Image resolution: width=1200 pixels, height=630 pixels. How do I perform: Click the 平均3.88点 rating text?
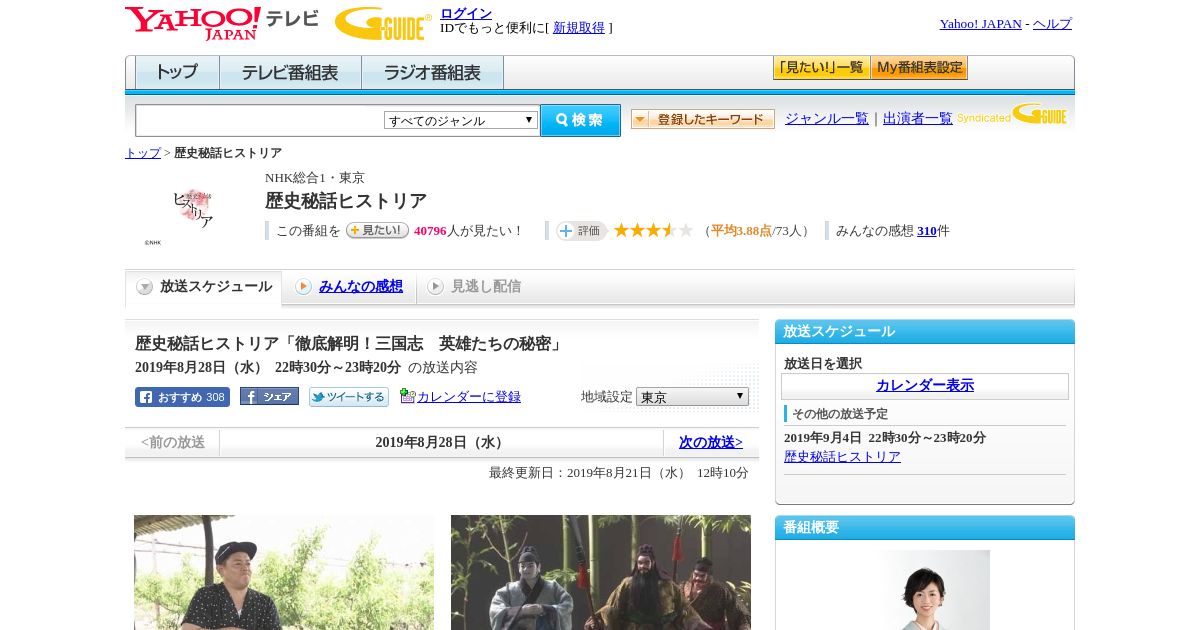click(741, 231)
